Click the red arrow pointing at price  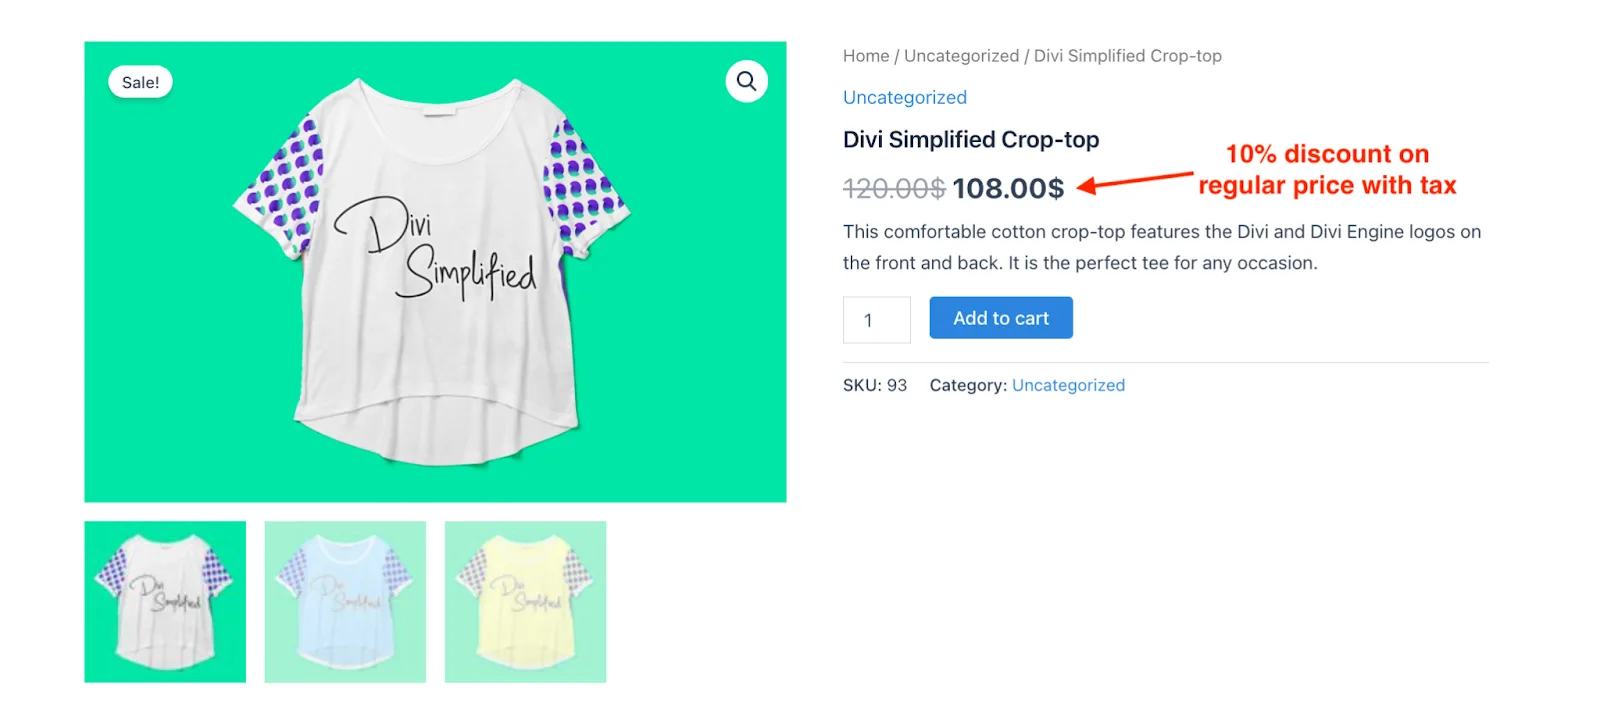tap(1135, 181)
